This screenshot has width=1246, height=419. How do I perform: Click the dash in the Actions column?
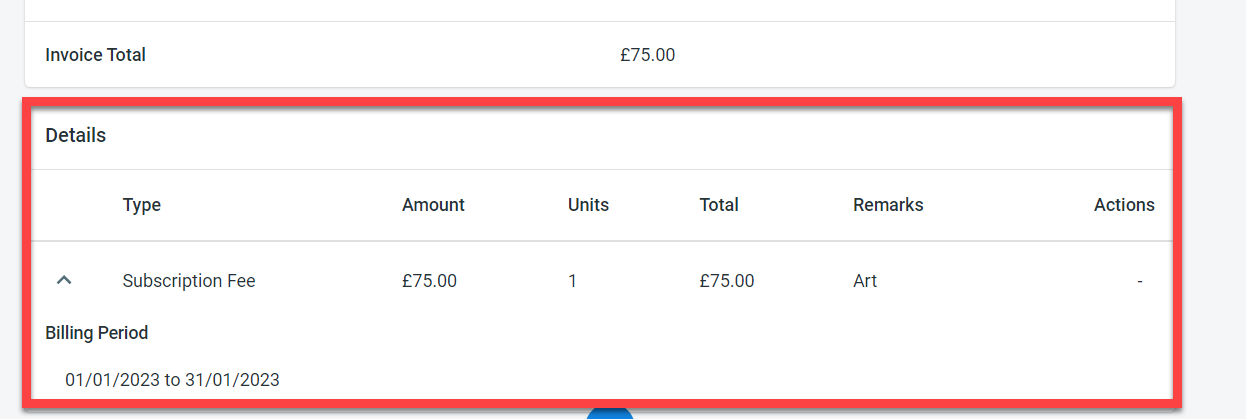coord(1139,282)
